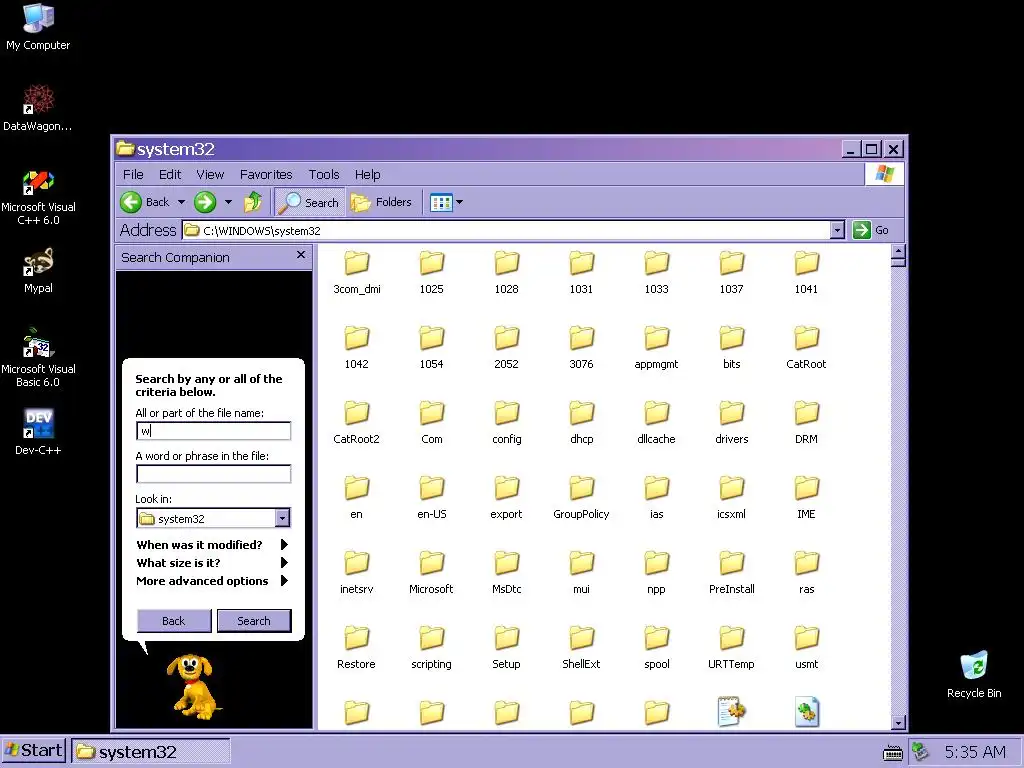The image size is (1024, 768).
Task: Select the 1033 folder
Action: (656, 270)
